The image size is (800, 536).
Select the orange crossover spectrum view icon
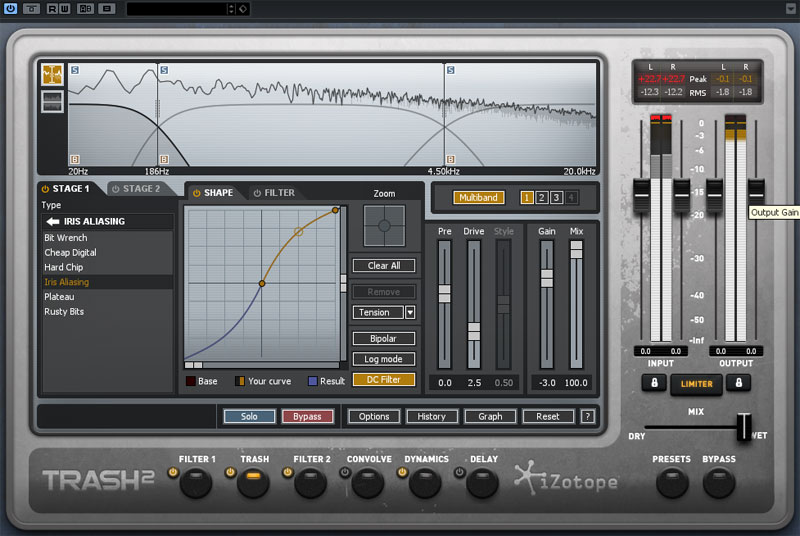point(52,75)
